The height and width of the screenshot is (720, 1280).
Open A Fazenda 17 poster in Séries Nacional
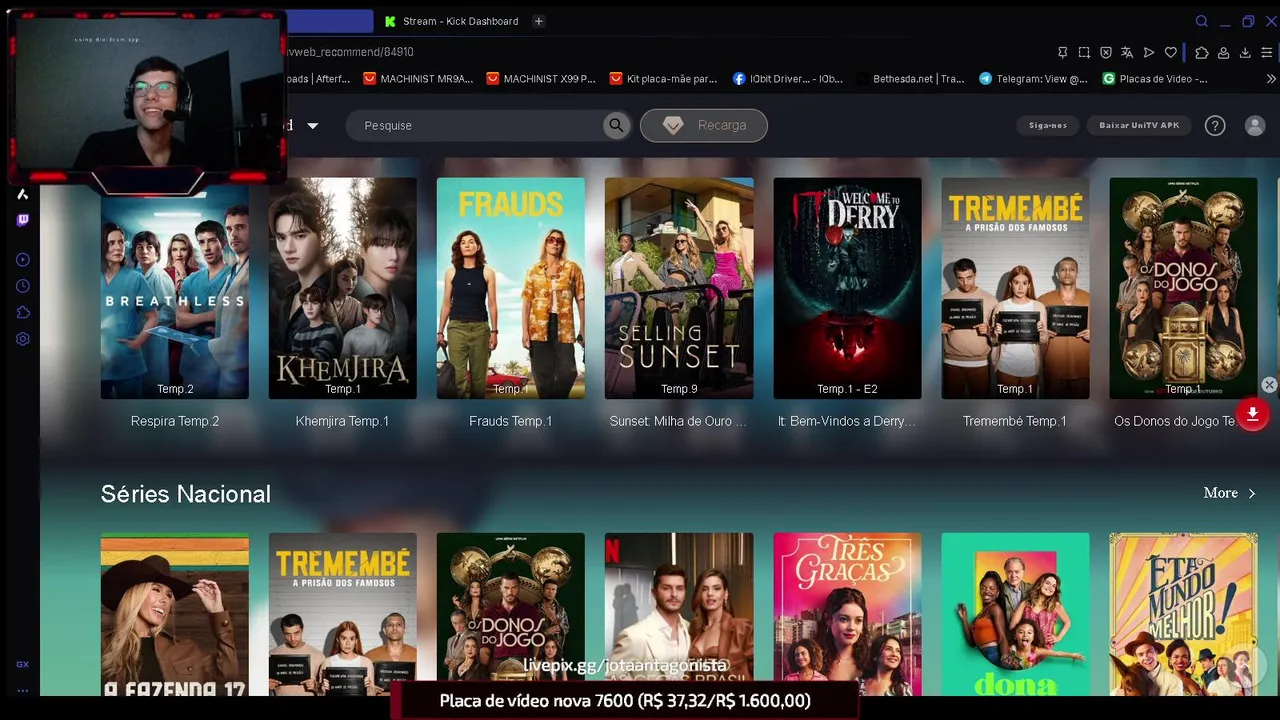[175, 614]
